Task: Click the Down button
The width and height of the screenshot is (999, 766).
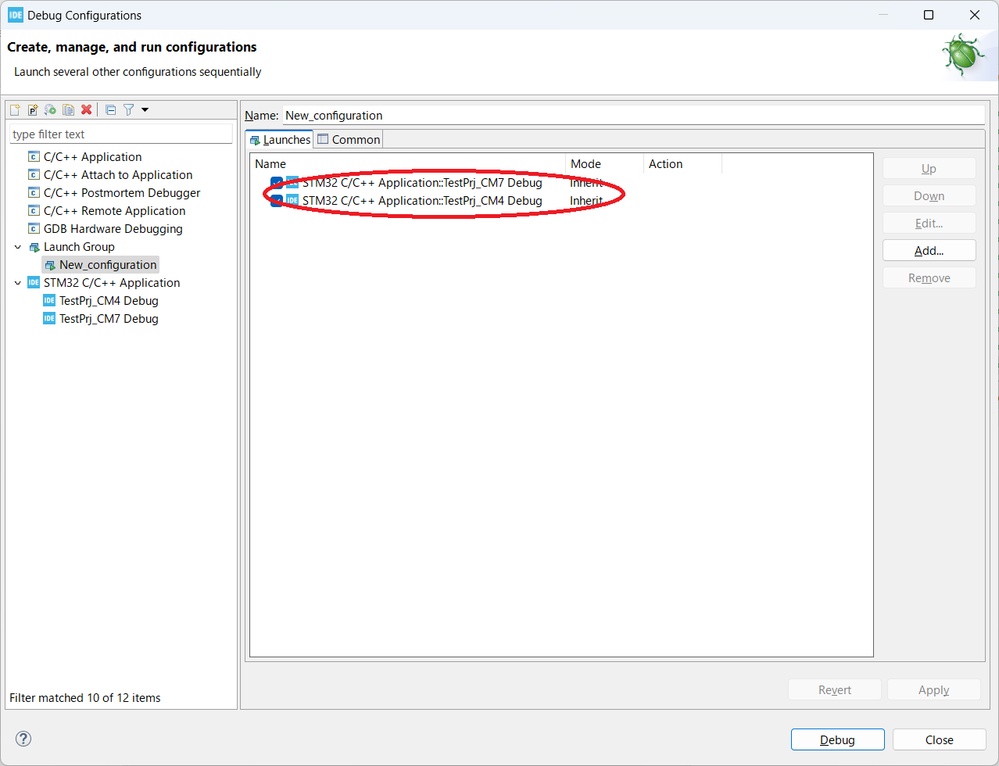Action: (929, 196)
